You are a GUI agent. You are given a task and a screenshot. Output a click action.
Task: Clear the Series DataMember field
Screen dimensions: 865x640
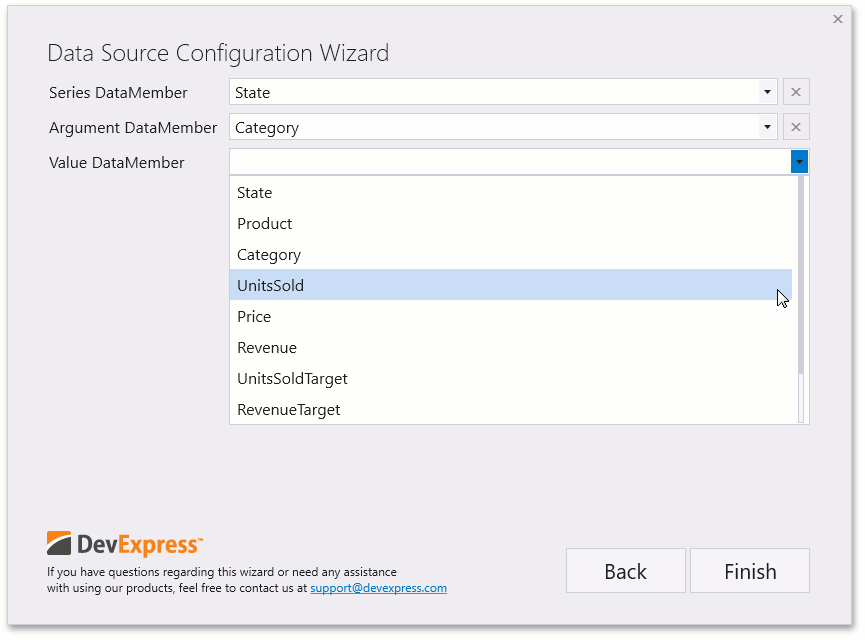pyautogui.click(x=795, y=92)
